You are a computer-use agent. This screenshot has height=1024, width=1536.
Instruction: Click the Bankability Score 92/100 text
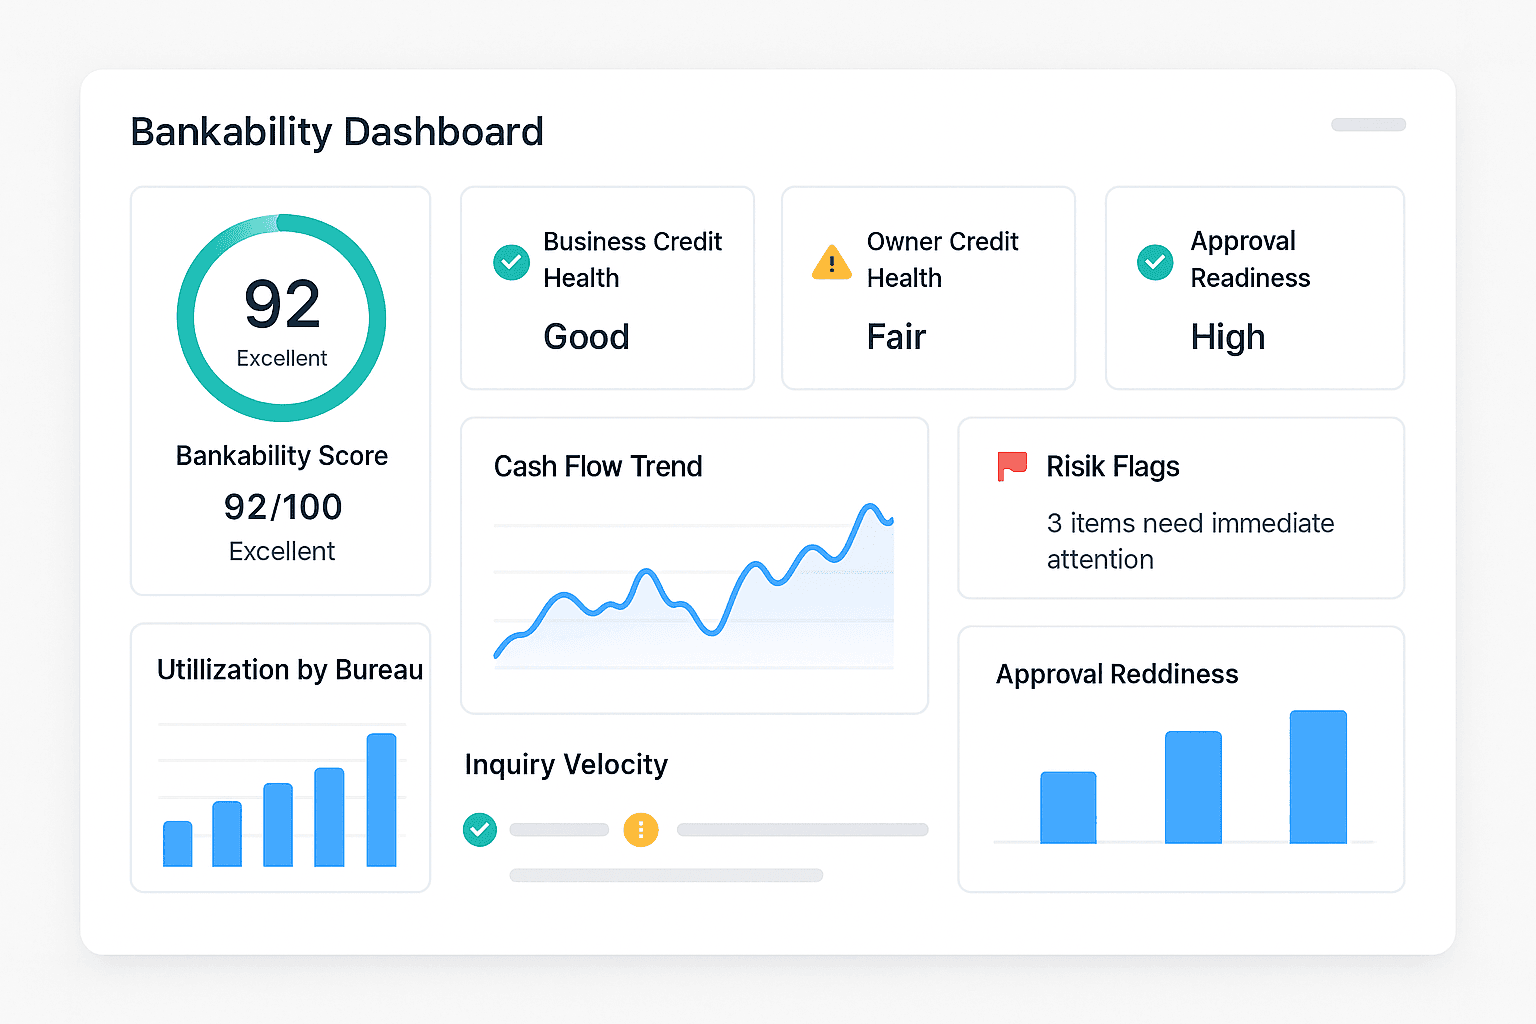[x=281, y=507]
